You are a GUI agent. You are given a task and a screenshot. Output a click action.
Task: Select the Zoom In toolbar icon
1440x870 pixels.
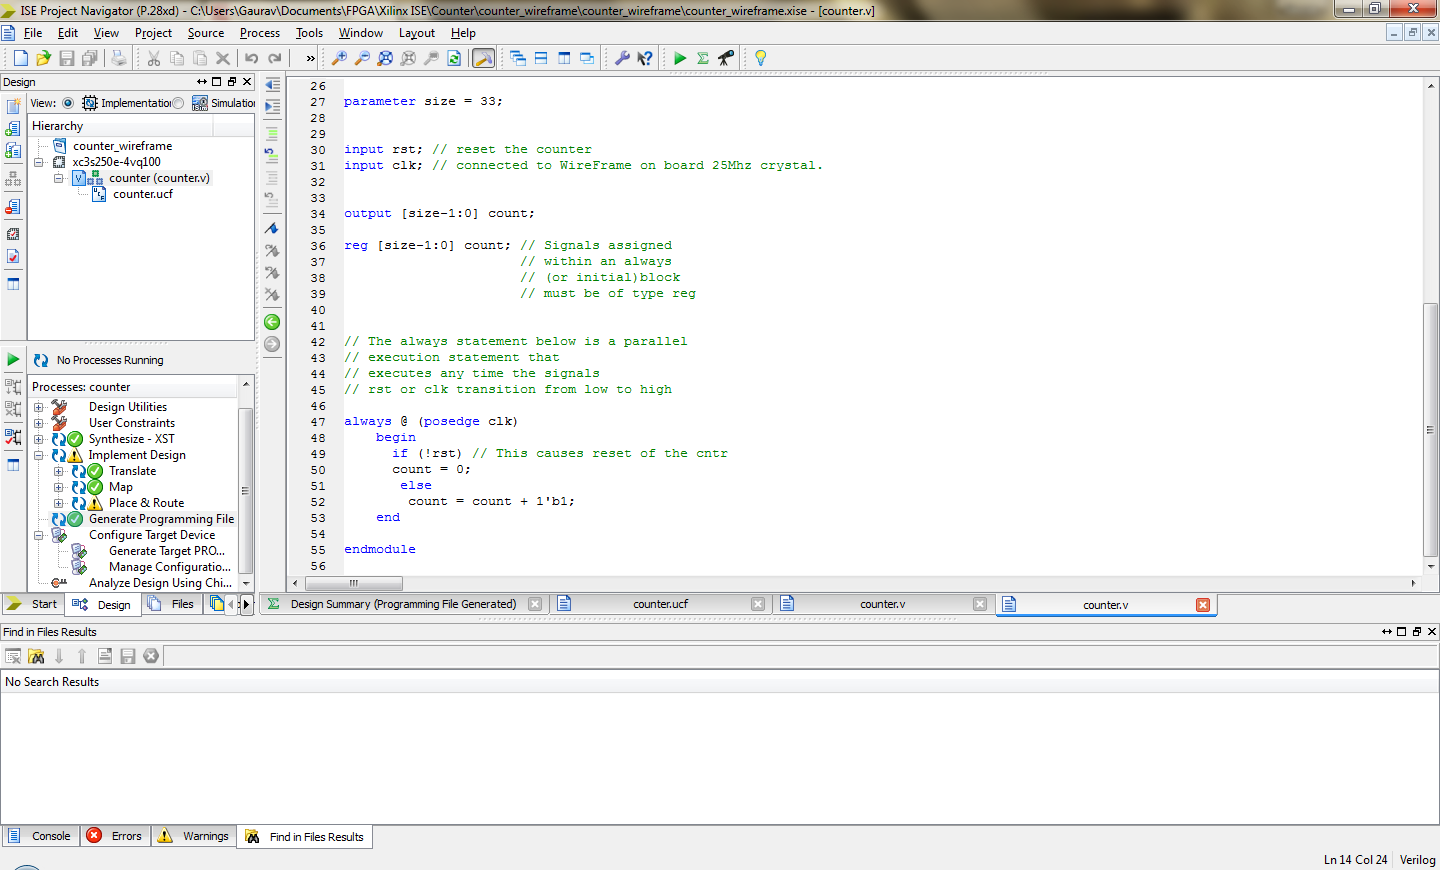coord(340,57)
